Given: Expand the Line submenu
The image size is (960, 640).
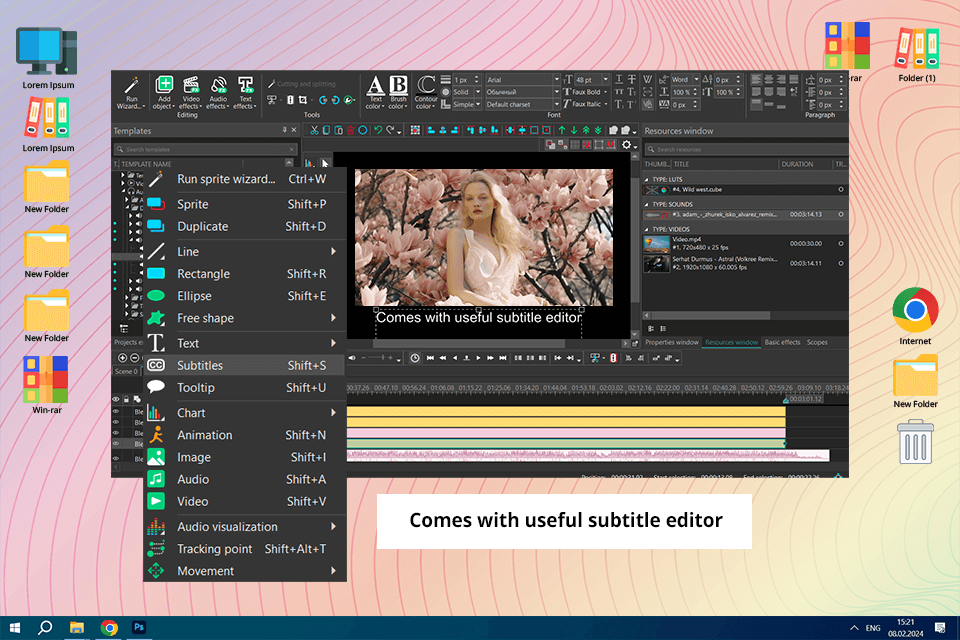Looking at the screenshot, I should tap(245, 251).
